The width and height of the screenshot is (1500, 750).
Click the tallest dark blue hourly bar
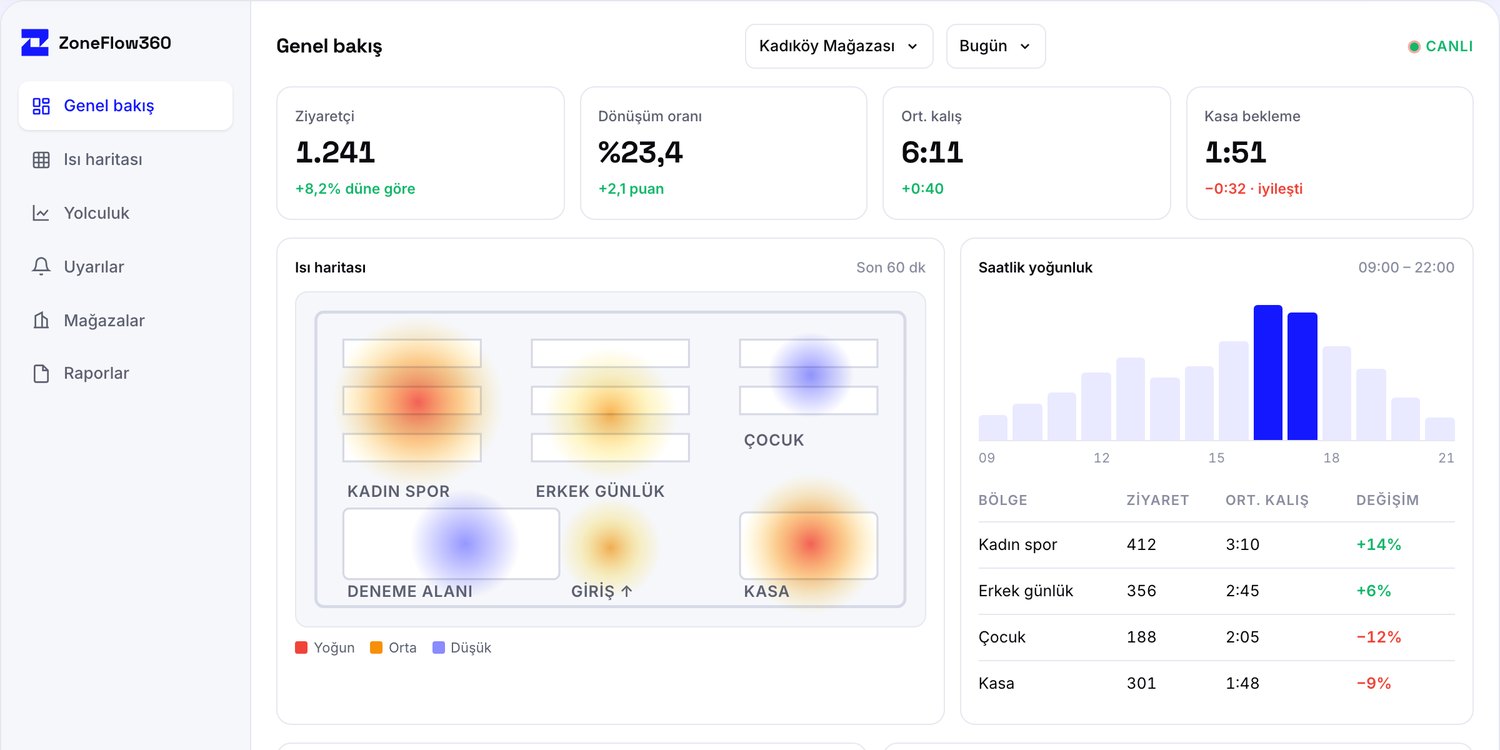(x=1268, y=373)
